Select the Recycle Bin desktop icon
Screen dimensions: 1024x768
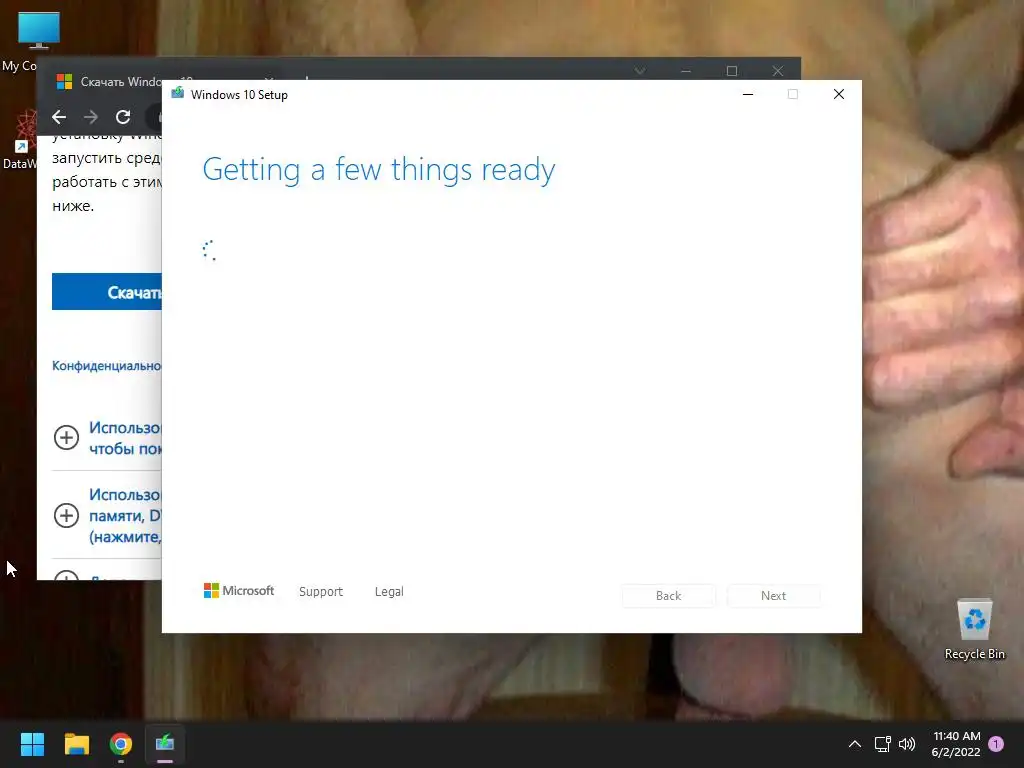974,630
